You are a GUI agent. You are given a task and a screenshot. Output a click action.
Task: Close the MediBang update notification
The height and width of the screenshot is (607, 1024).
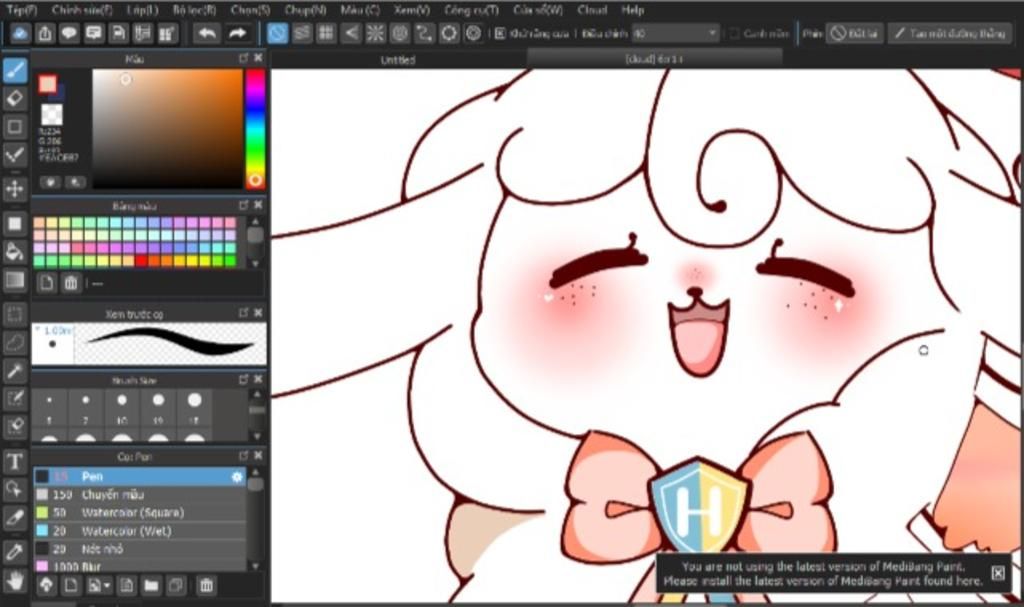click(998, 573)
